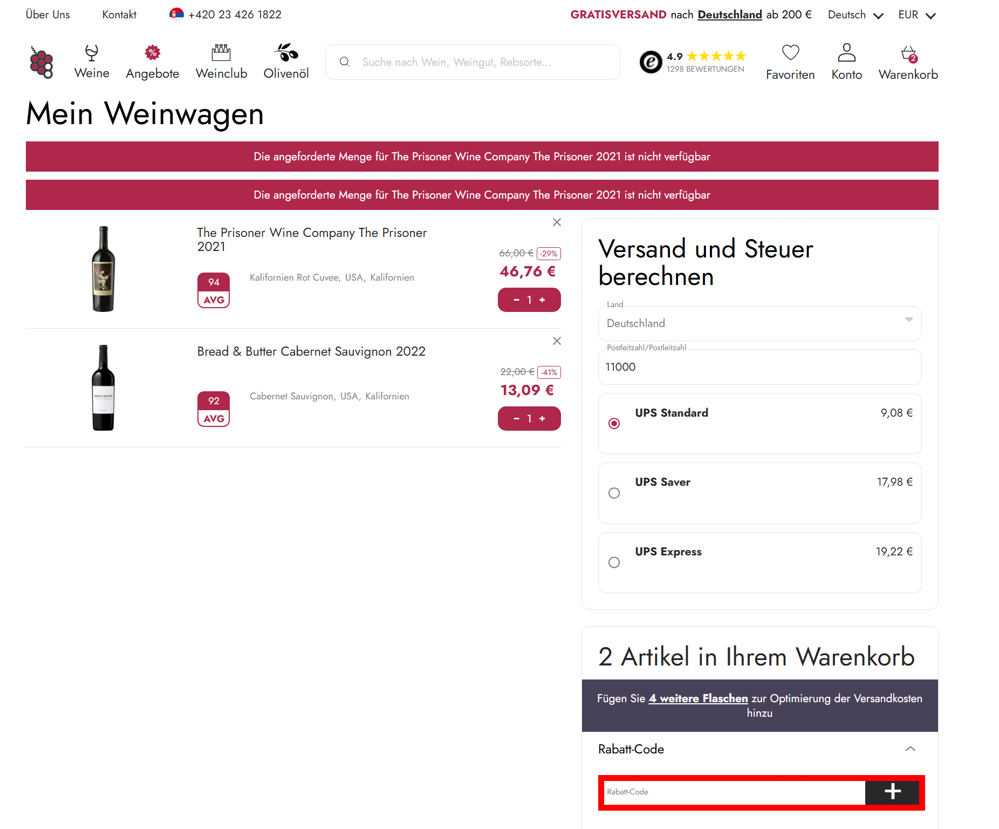Click the 46,76 € price

point(528,271)
